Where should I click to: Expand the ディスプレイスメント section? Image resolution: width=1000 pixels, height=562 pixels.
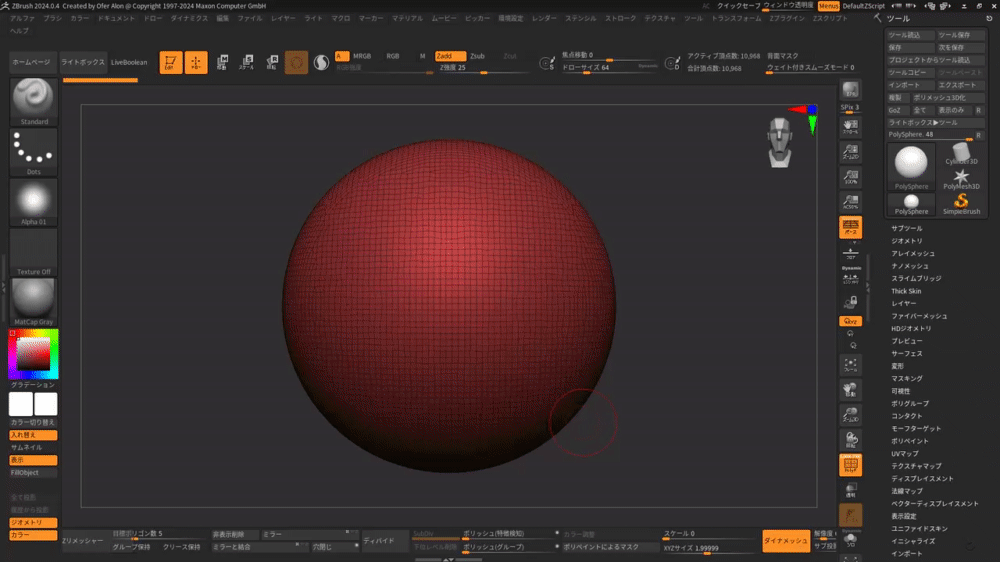coord(922,478)
